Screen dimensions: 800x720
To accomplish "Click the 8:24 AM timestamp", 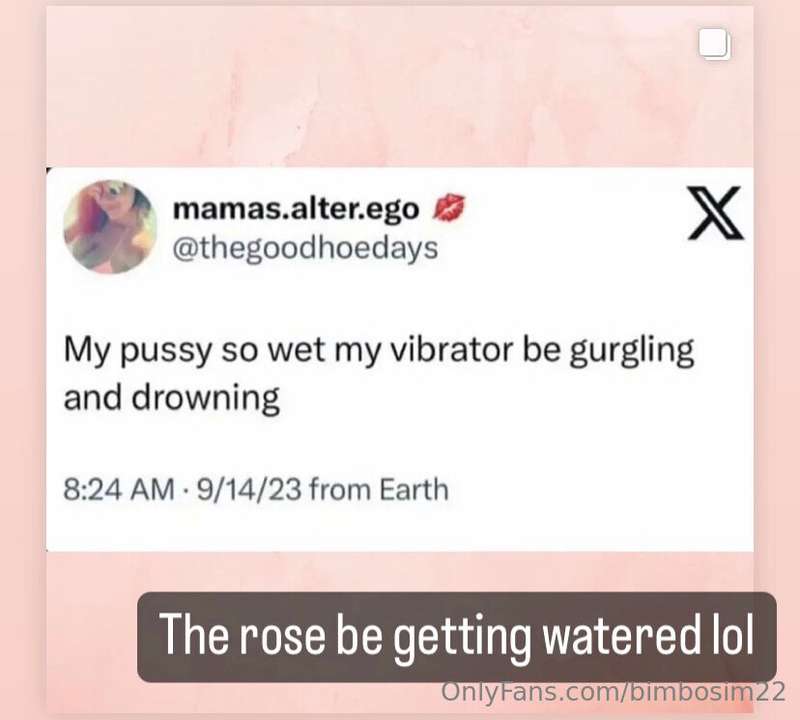I will 119,489.
